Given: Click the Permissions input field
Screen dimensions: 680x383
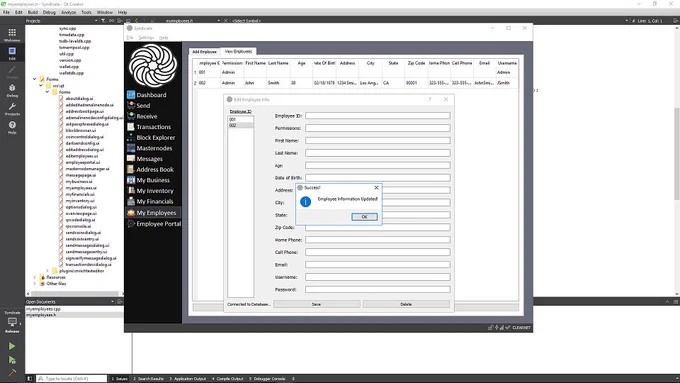Looking at the screenshot, I should coord(377,128).
